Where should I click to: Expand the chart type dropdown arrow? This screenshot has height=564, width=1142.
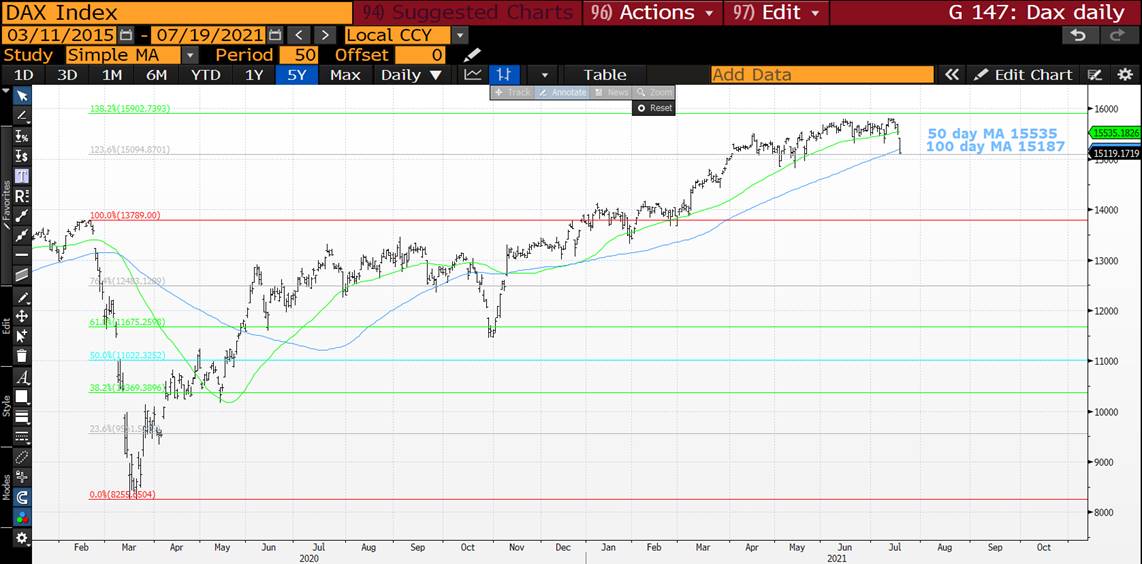[x=544, y=74]
